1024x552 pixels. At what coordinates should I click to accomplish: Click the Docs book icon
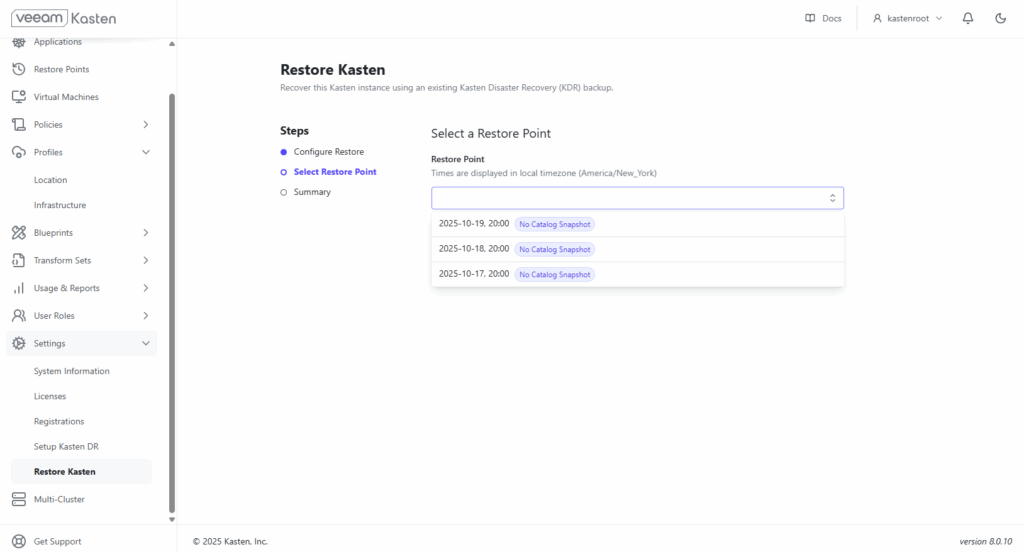(810, 18)
